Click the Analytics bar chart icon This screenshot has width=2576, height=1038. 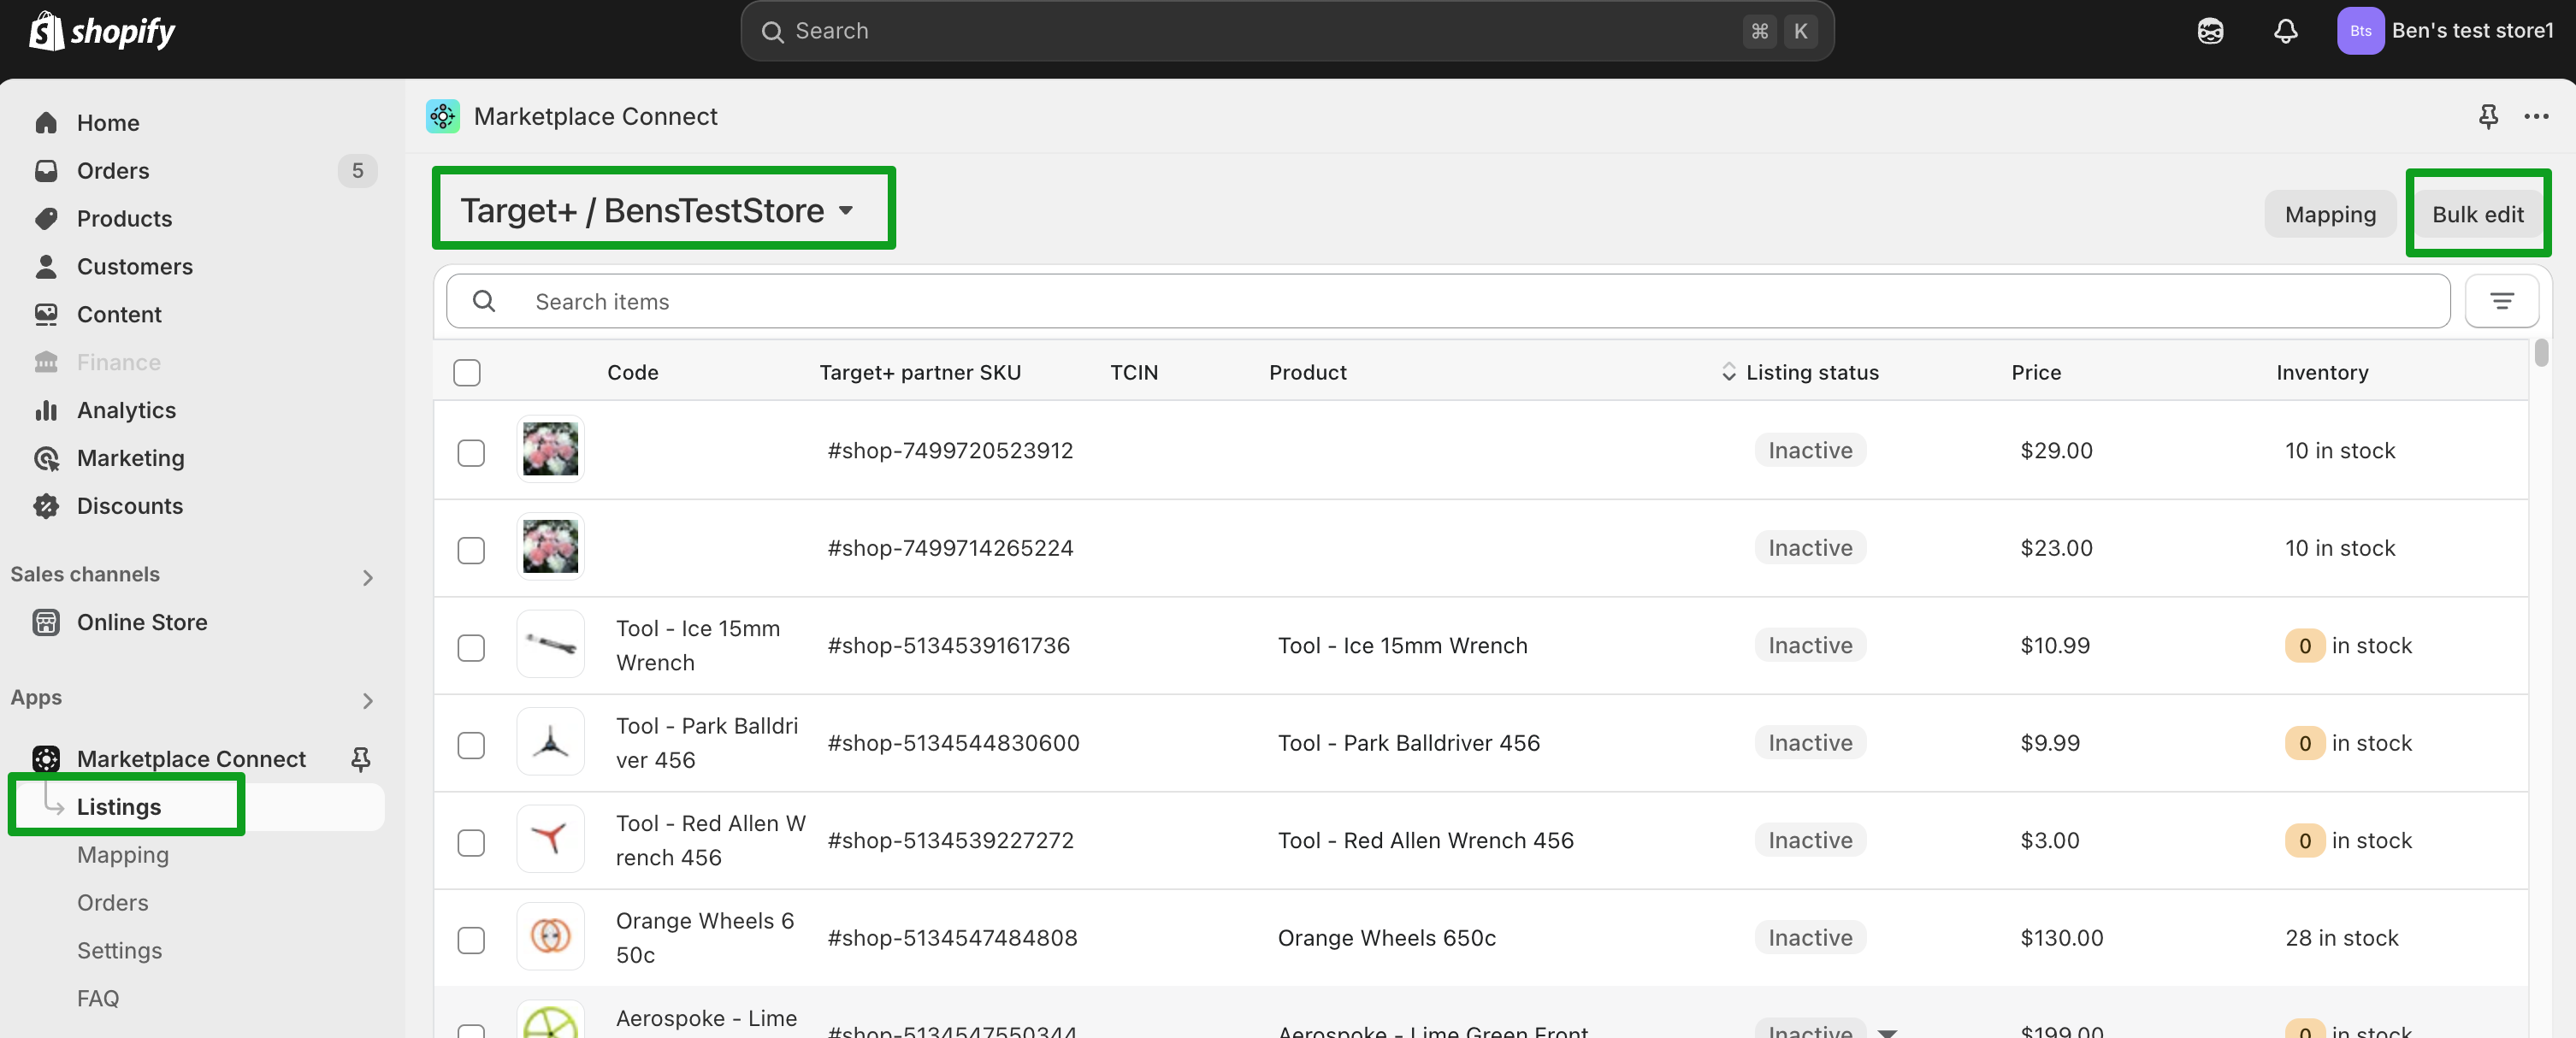pos(46,410)
